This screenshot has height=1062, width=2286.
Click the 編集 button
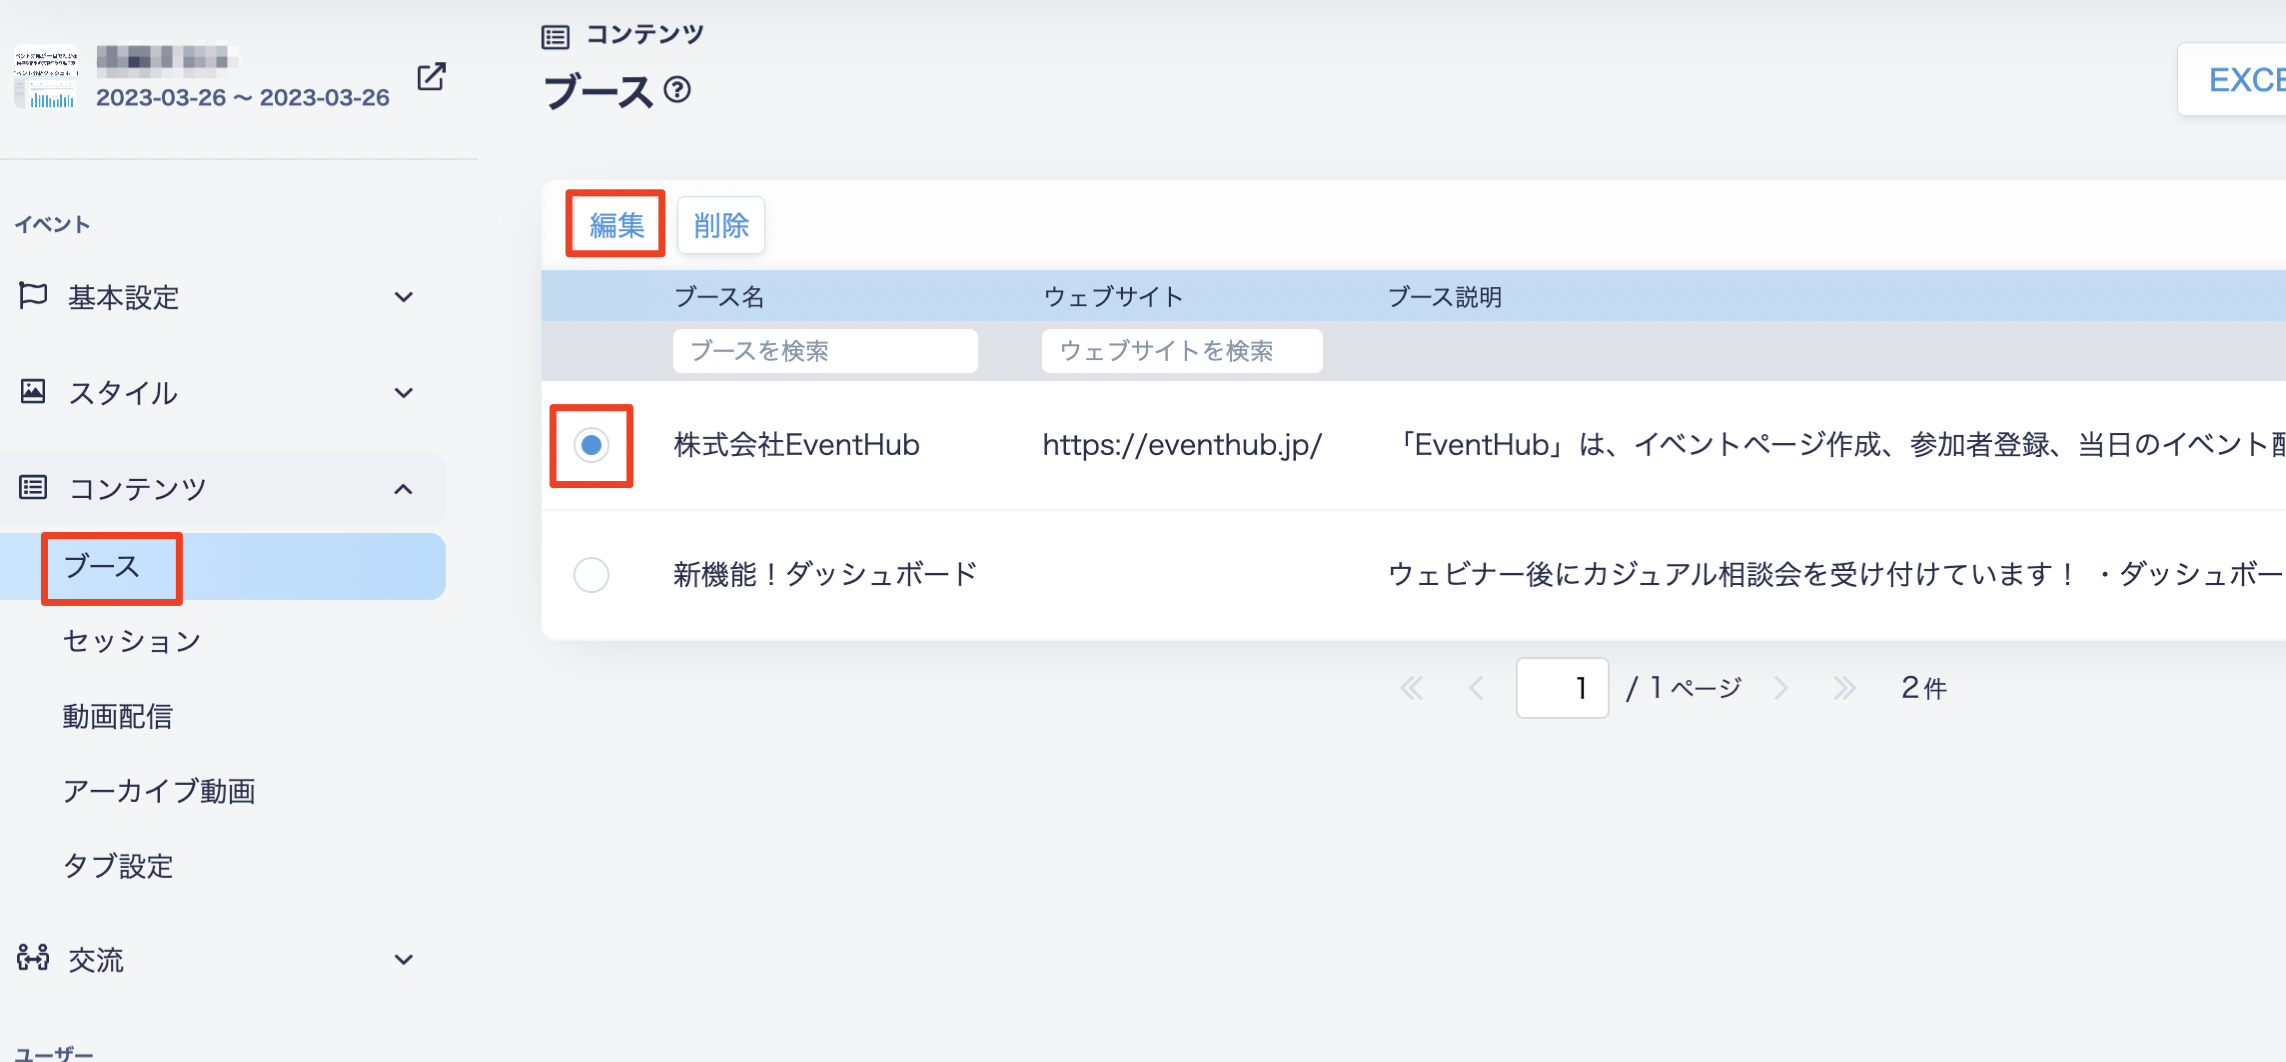[616, 225]
